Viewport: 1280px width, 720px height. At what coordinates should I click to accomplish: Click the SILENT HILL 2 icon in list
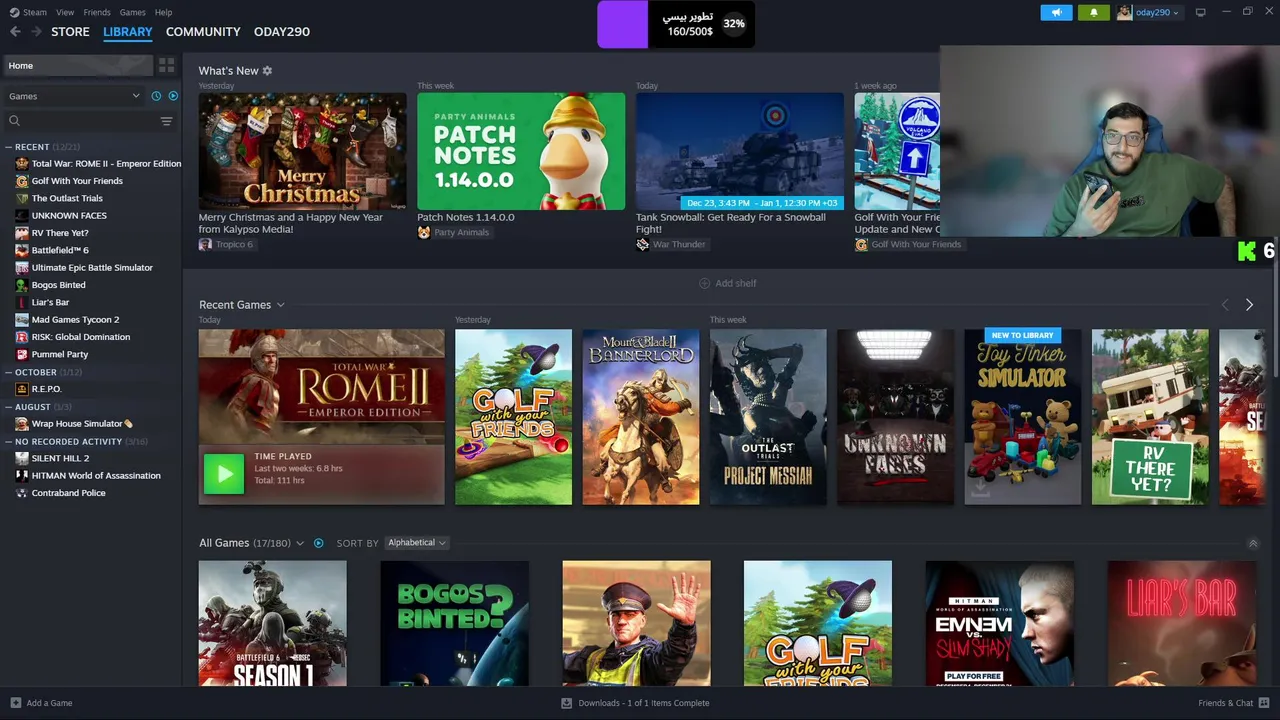tap(22, 458)
